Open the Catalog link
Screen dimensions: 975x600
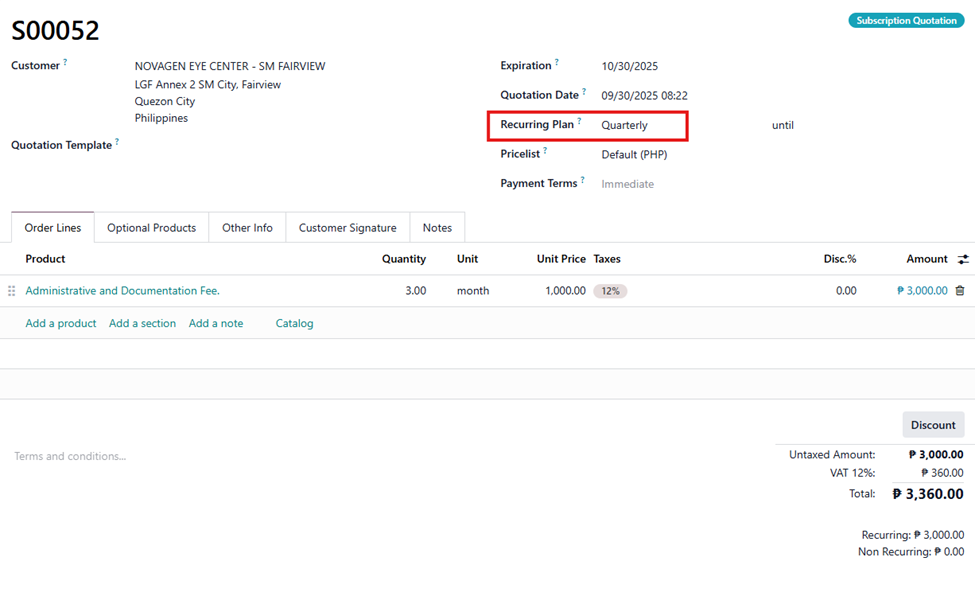[x=294, y=323]
